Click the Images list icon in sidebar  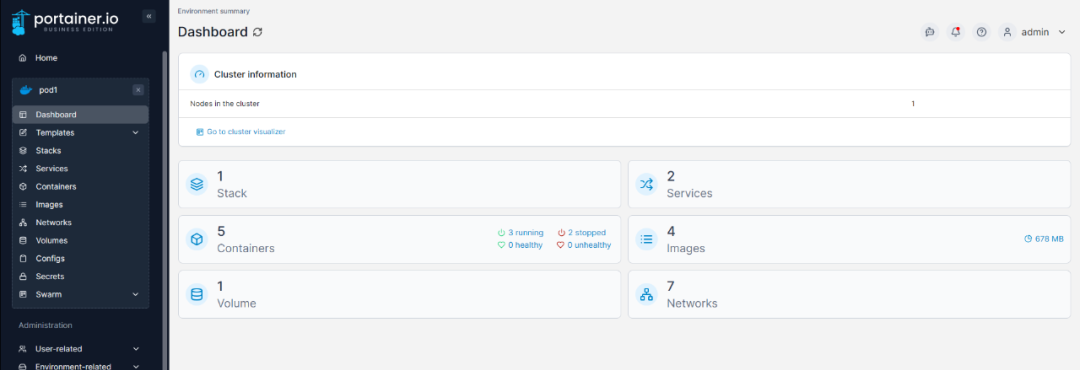tap(23, 204)
